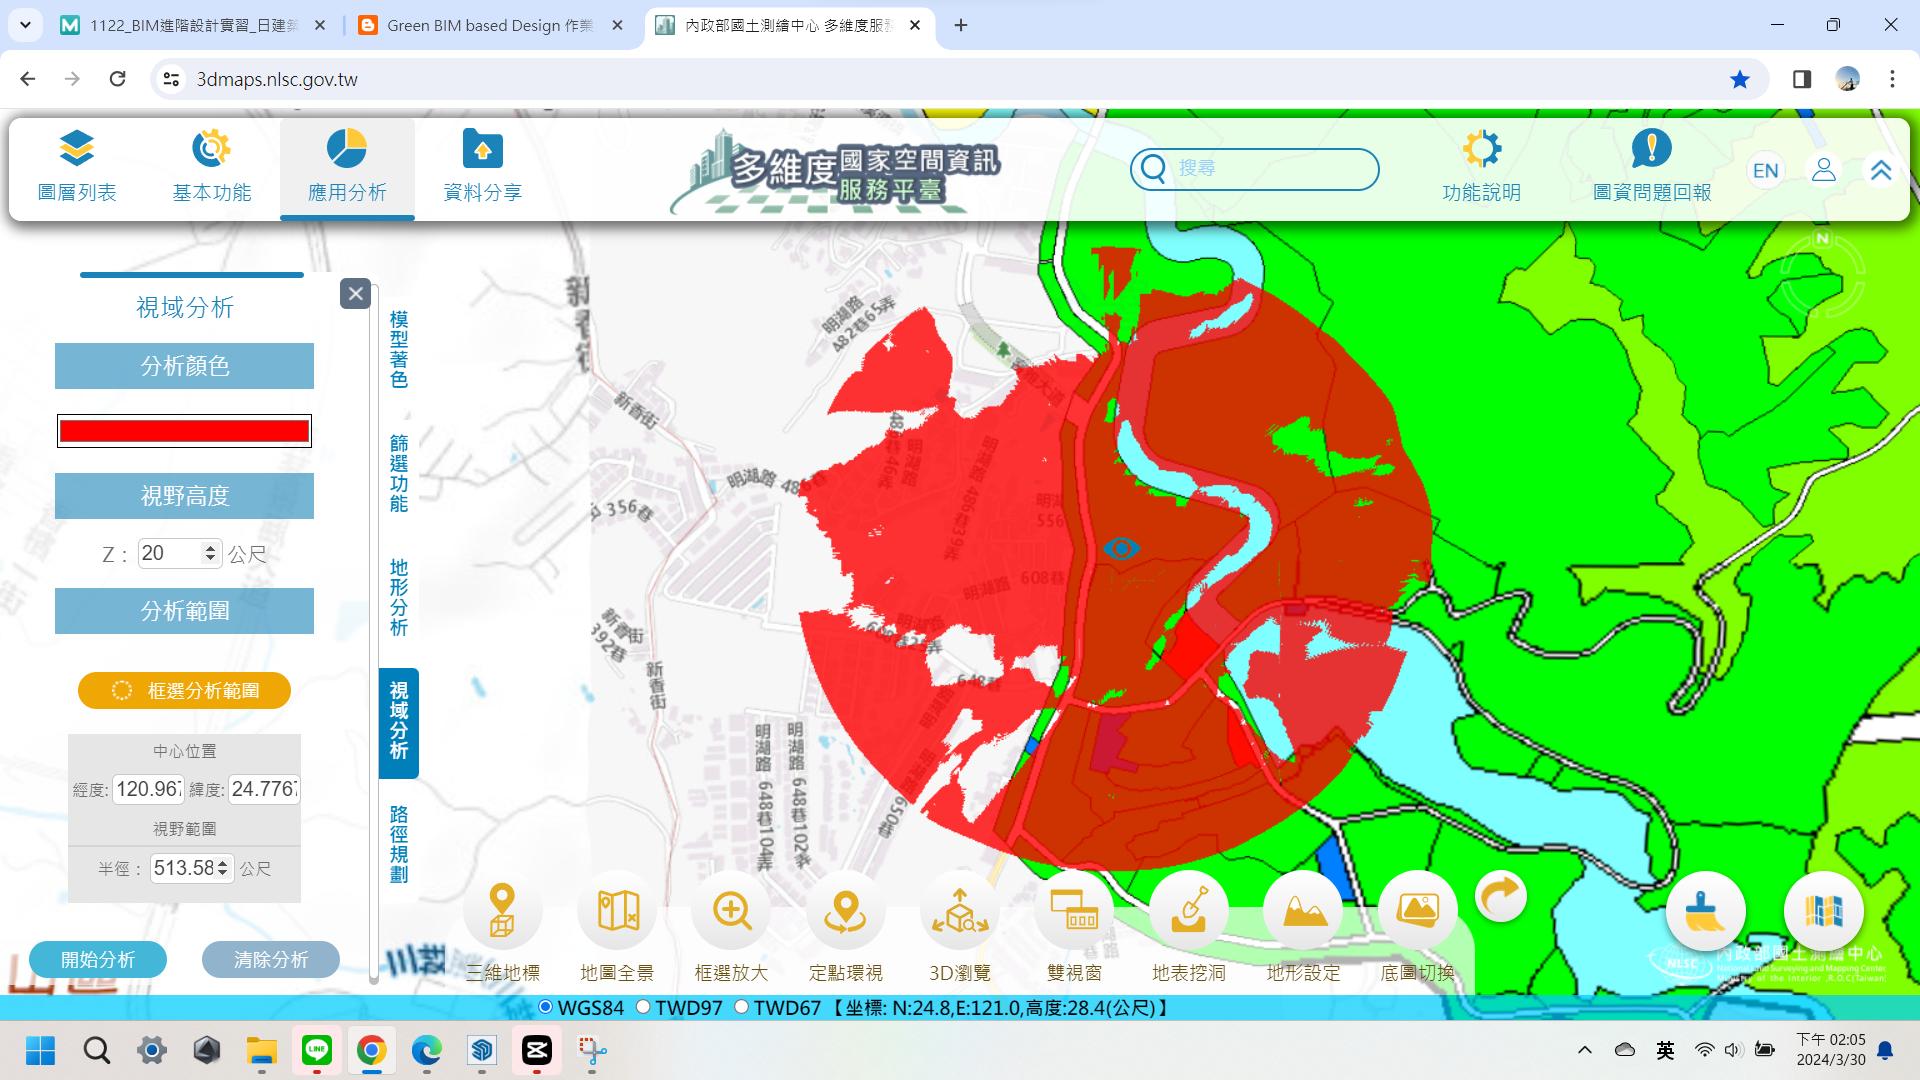Collapse the top toolbar with double chevron

click(x=1880, y=170)
